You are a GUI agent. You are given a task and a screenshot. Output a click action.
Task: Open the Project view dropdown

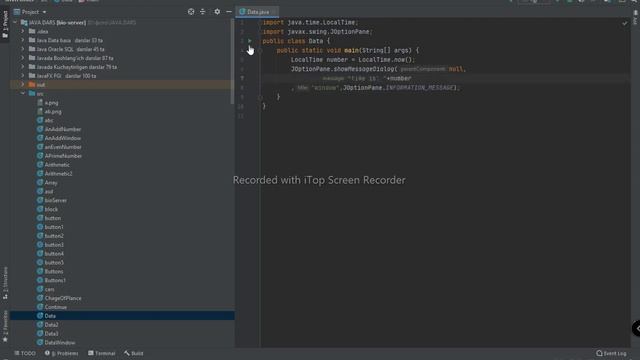tap(31, 12)
